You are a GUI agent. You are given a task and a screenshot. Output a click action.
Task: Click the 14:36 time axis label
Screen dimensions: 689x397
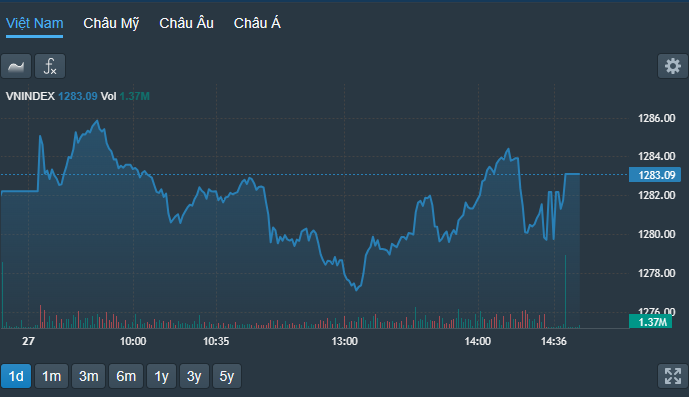[554, 341]
